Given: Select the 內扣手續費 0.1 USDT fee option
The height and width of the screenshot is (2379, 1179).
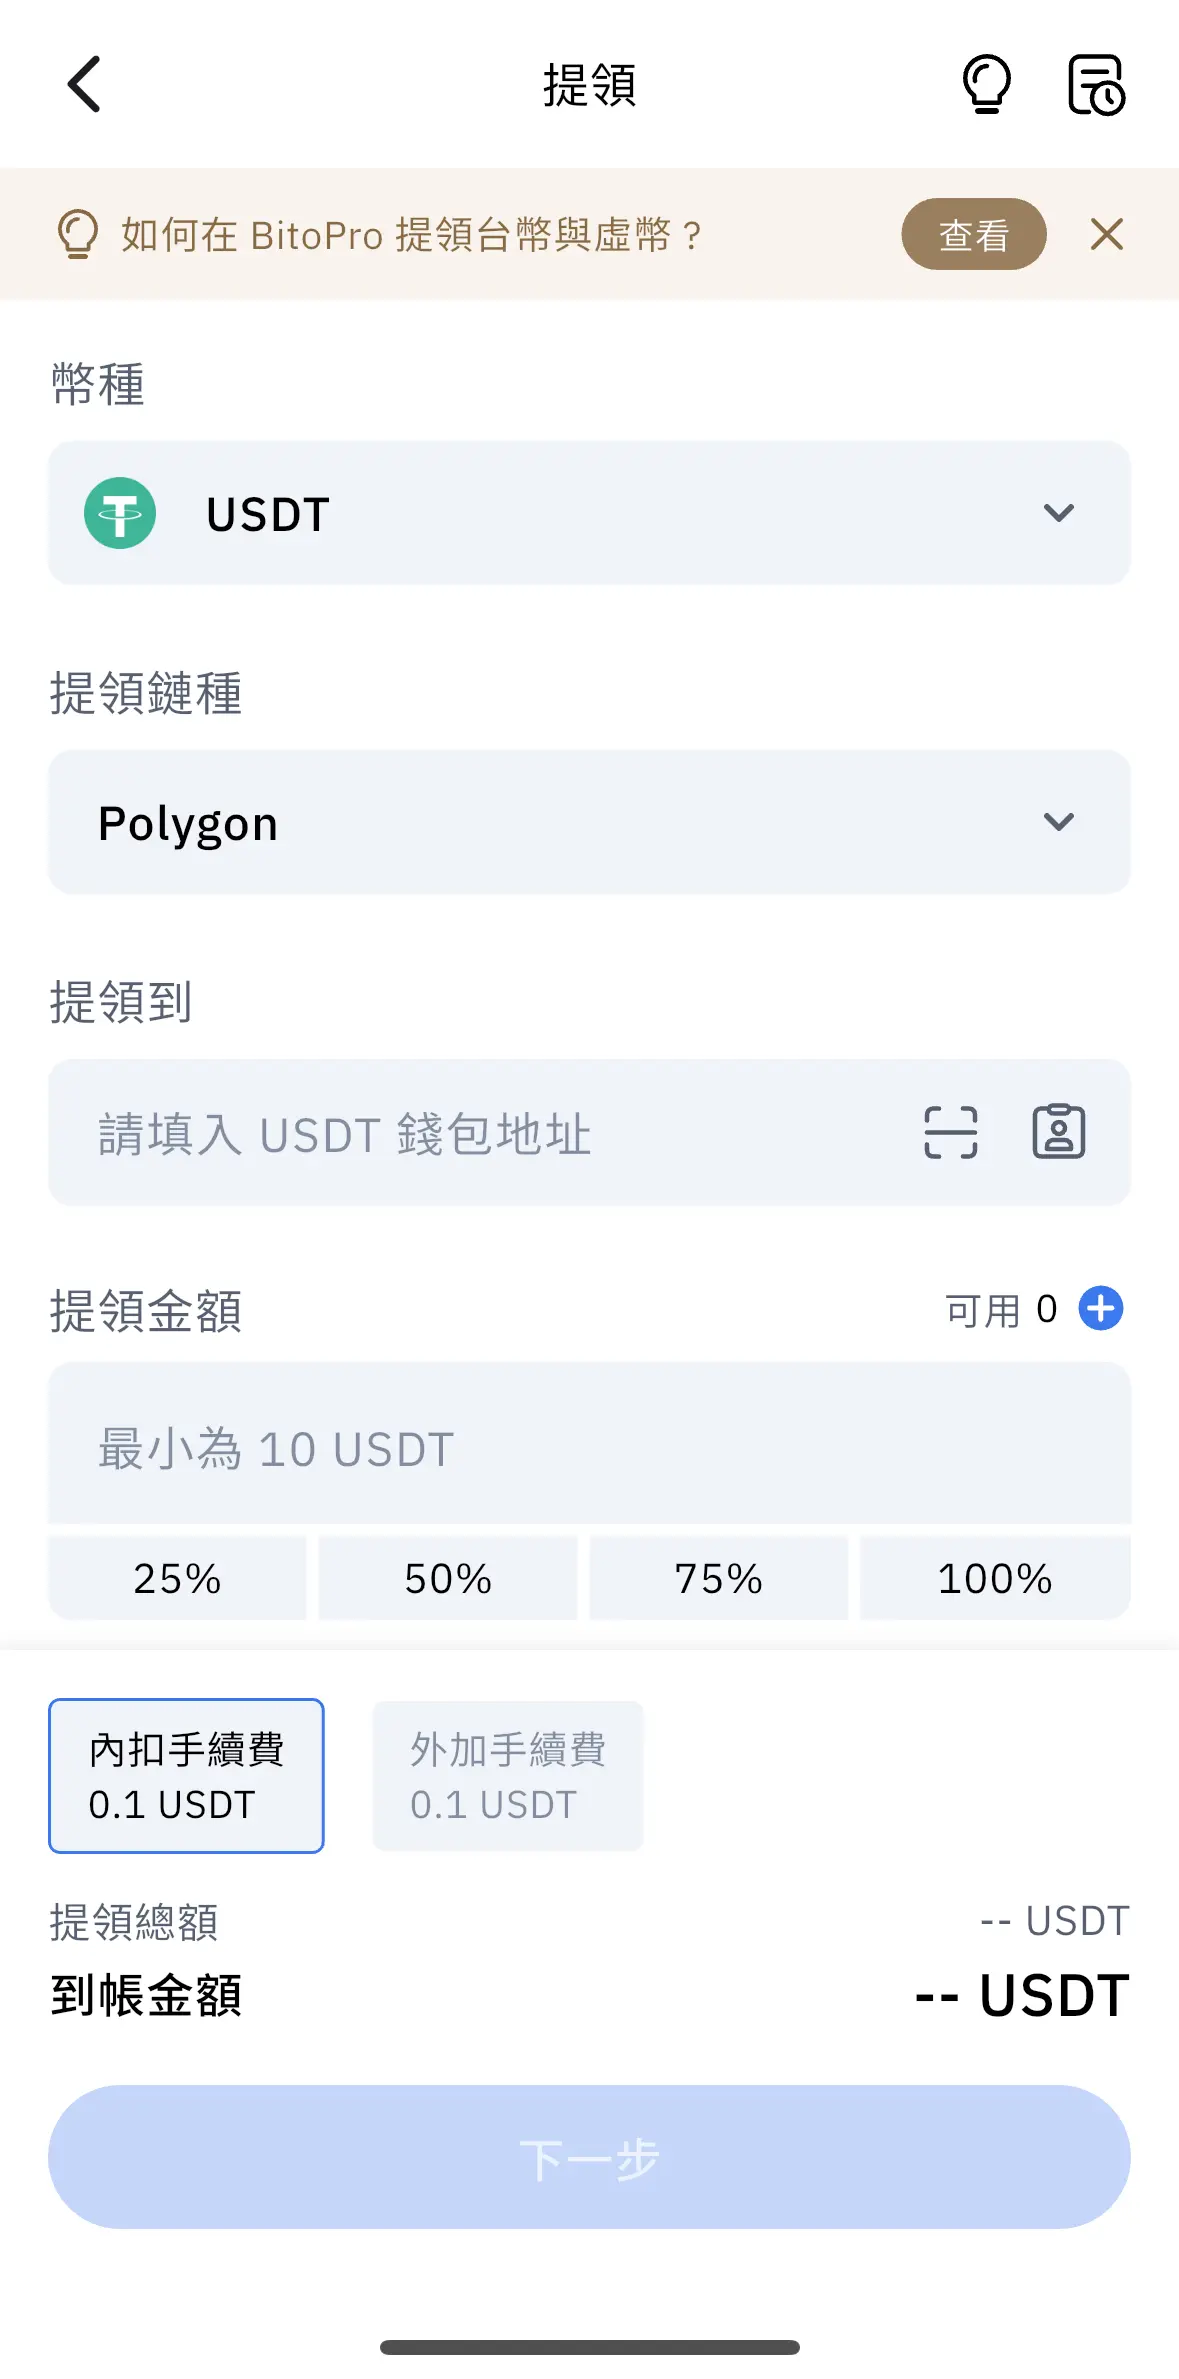Looking at the screenshot, I should (x=187, y=1776).
